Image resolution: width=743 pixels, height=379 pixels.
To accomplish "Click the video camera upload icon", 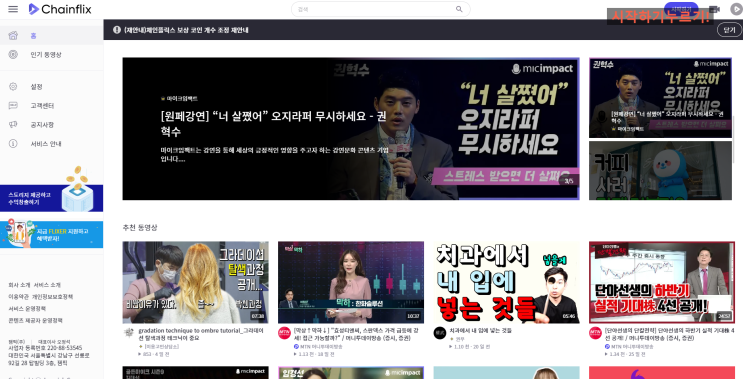I will (715, 9).
